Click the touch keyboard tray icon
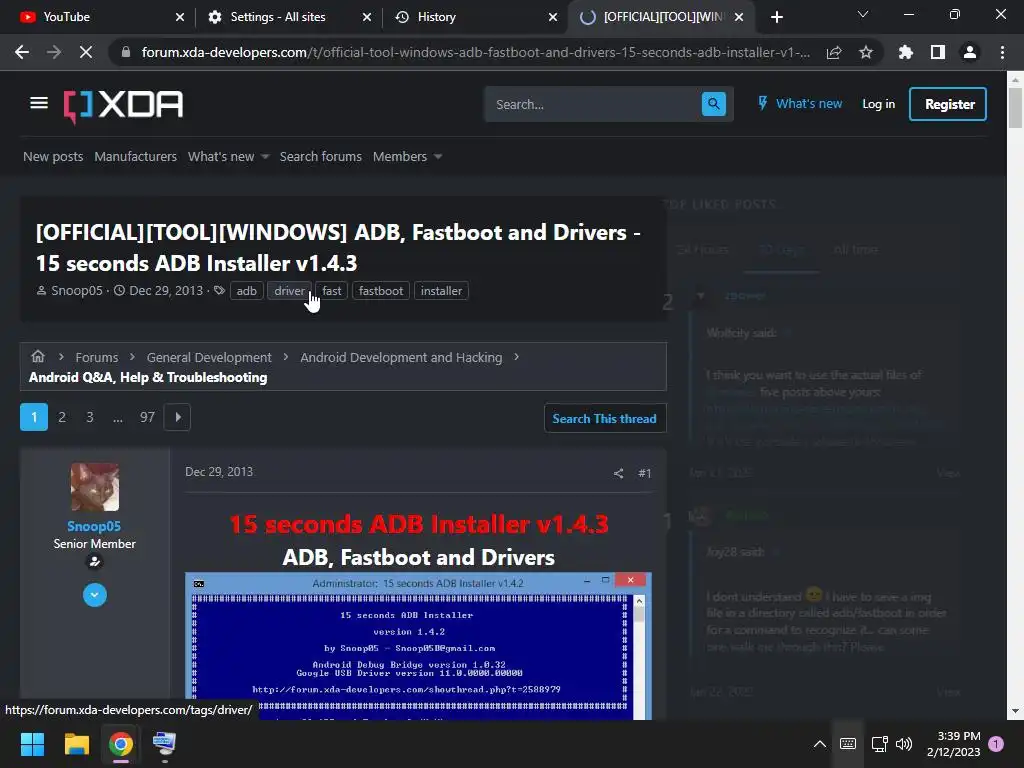The height and width of the screenshot is (768, 1024). 848,744
